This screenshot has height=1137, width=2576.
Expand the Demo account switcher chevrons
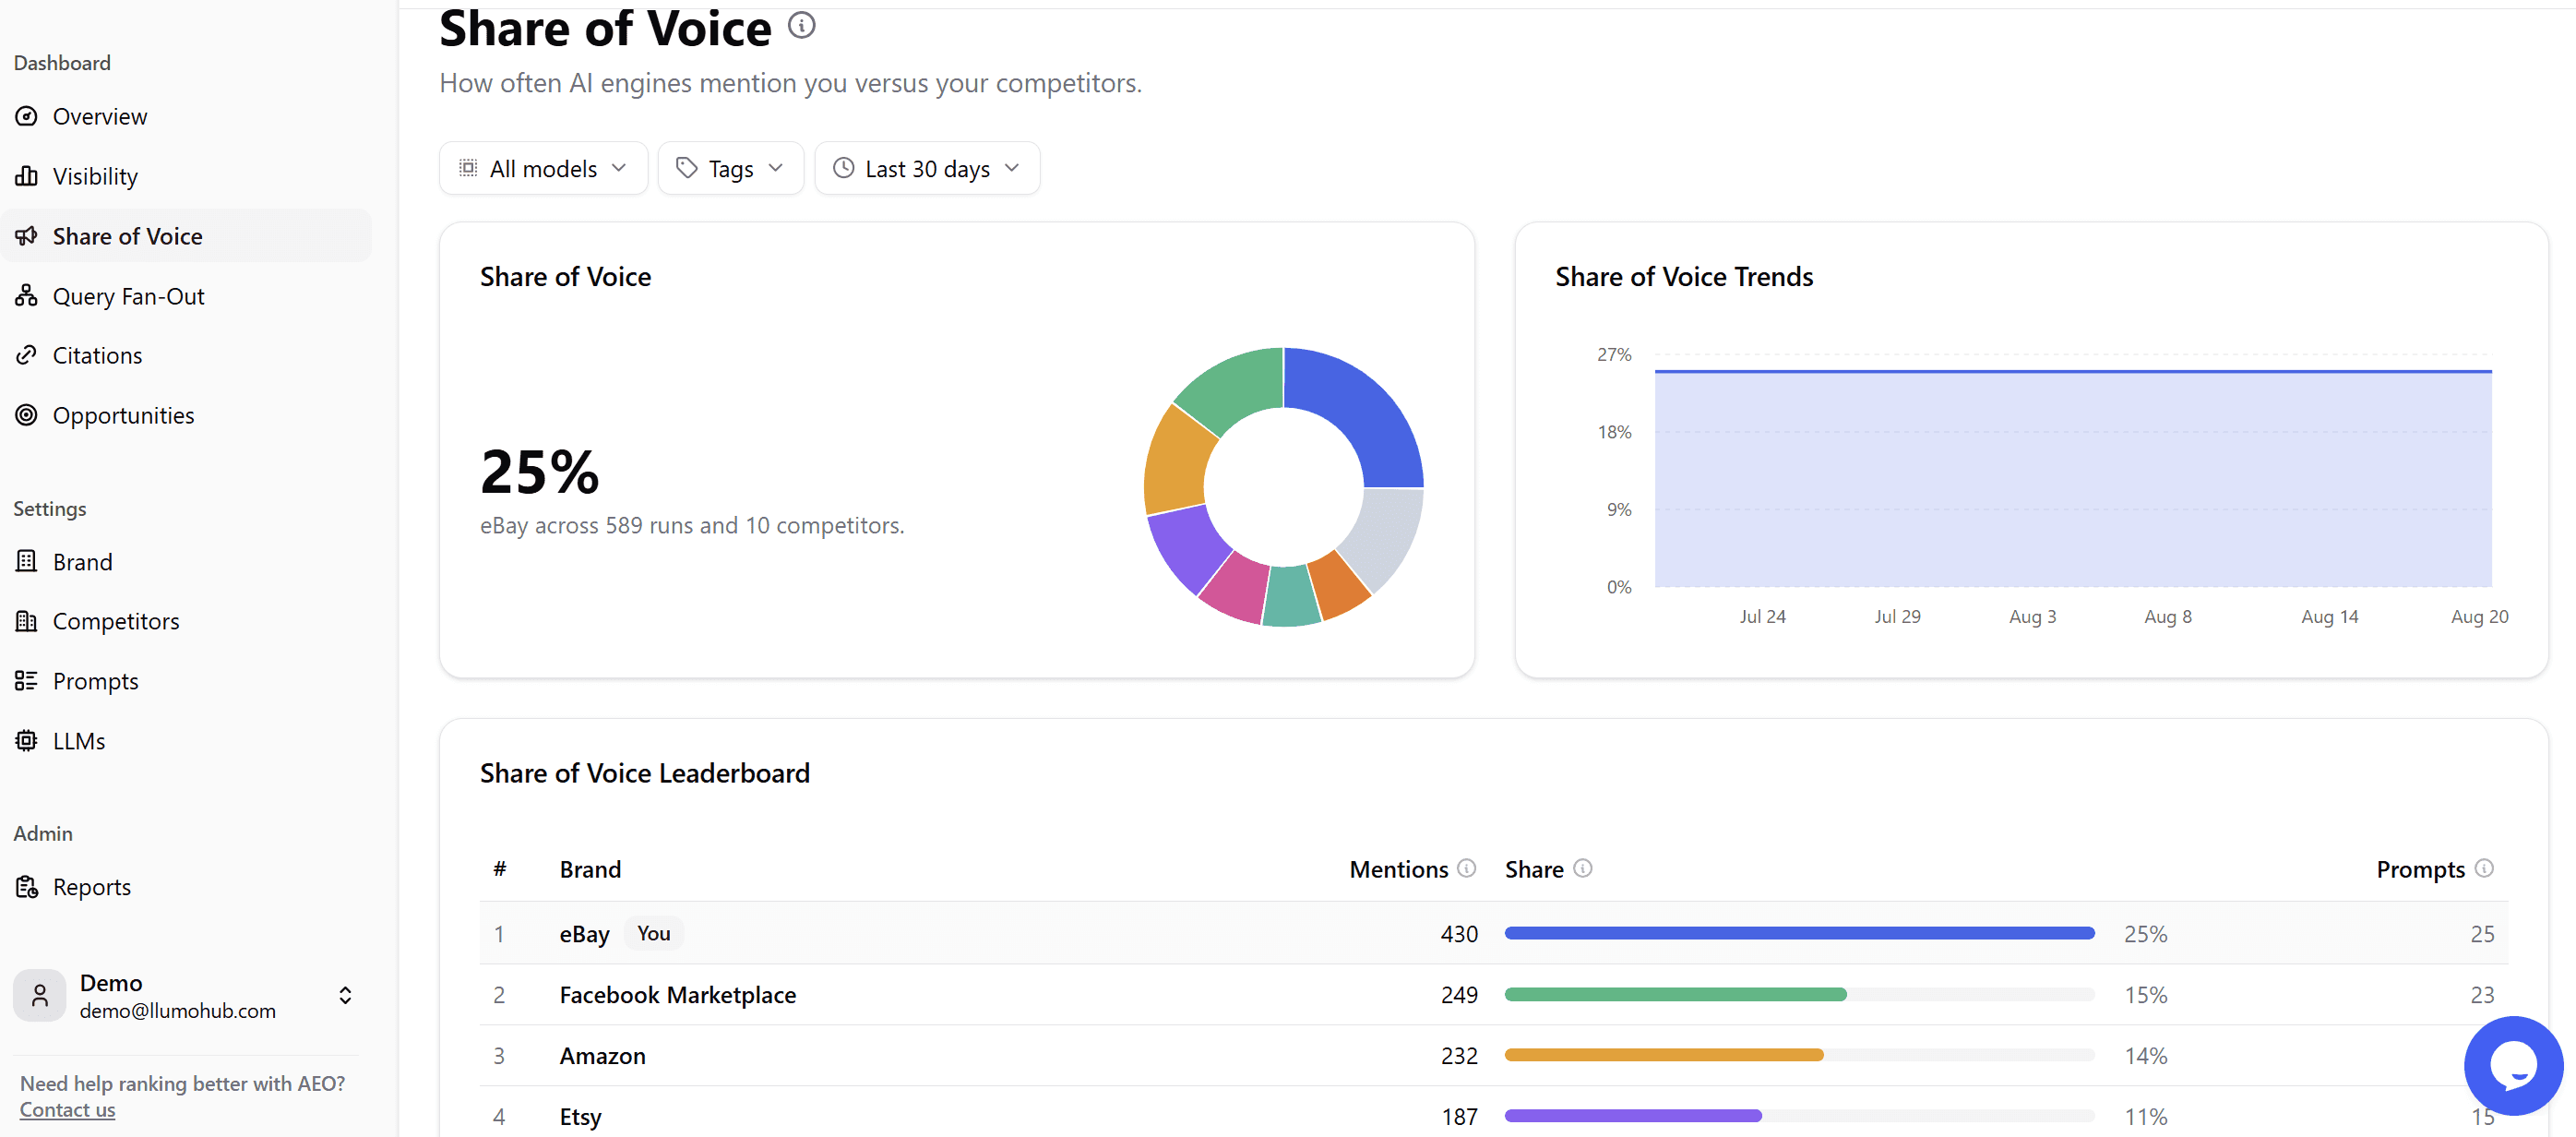point(345,996)
